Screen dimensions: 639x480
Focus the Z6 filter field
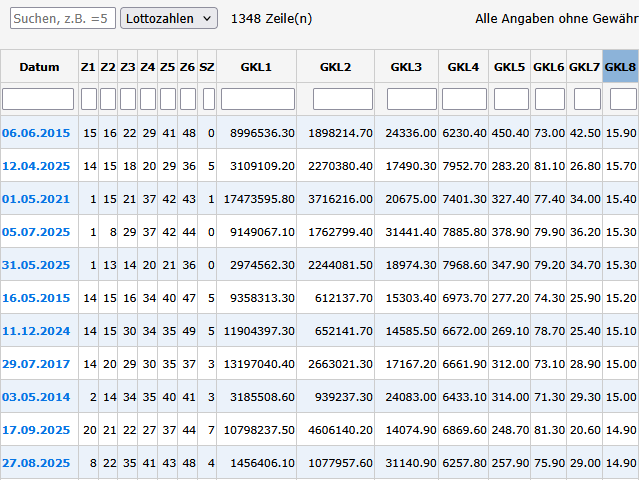tap(188, 99)
